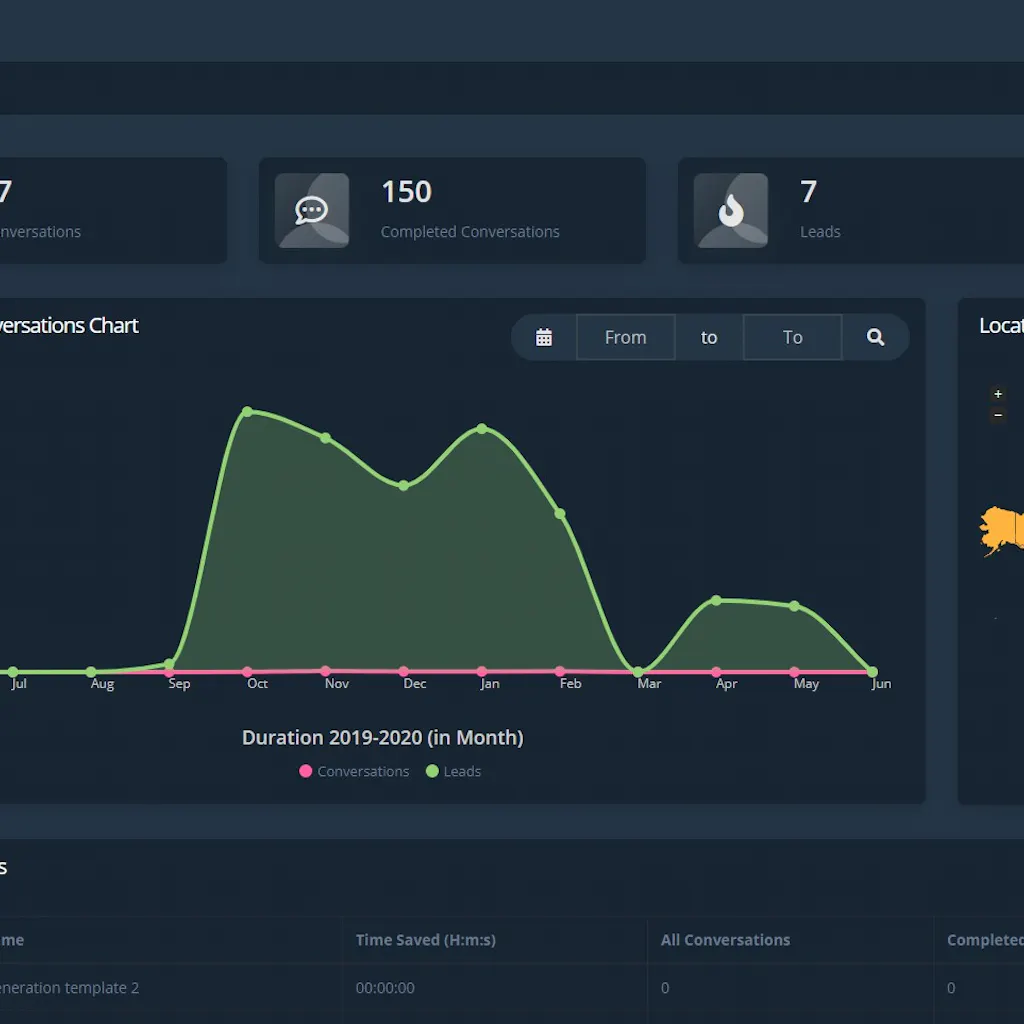Image resolution: width=1024 pixels, height=1024 pixels.
Task: Open the 7 Leads stat card
Action: tap(850, 210)
